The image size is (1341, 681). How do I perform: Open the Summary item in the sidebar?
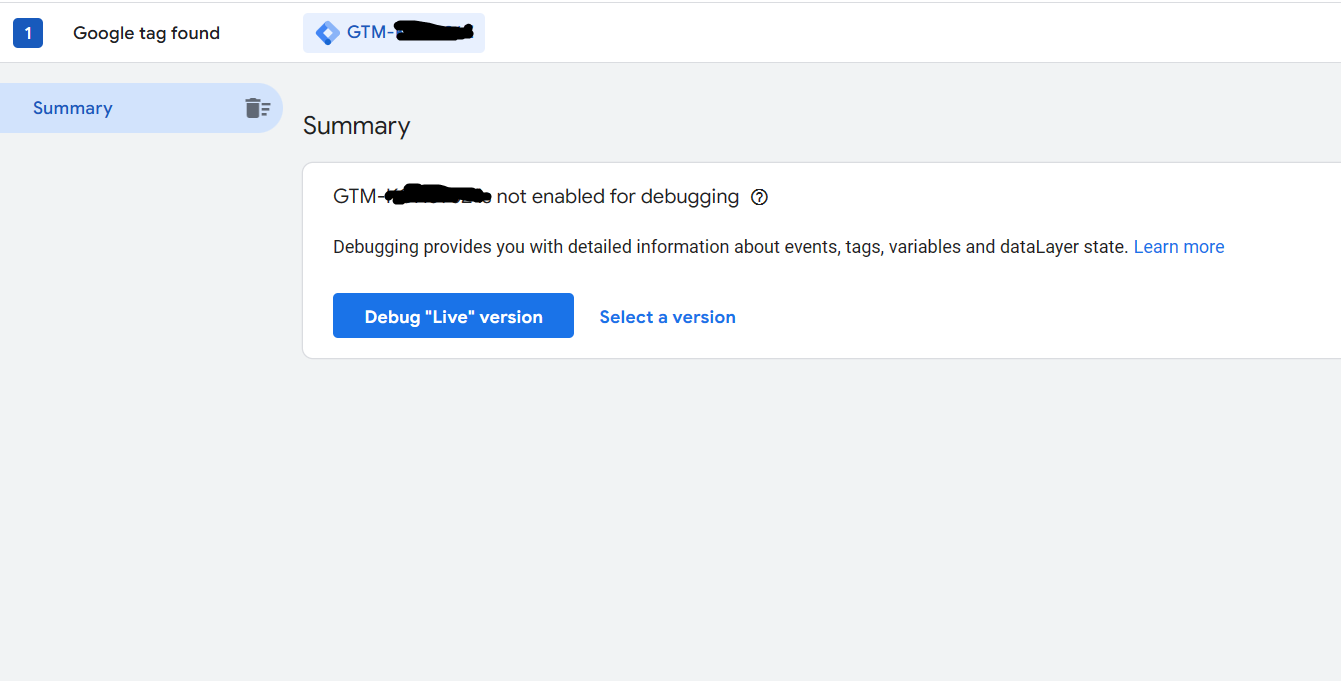click(x=141, y=108)
